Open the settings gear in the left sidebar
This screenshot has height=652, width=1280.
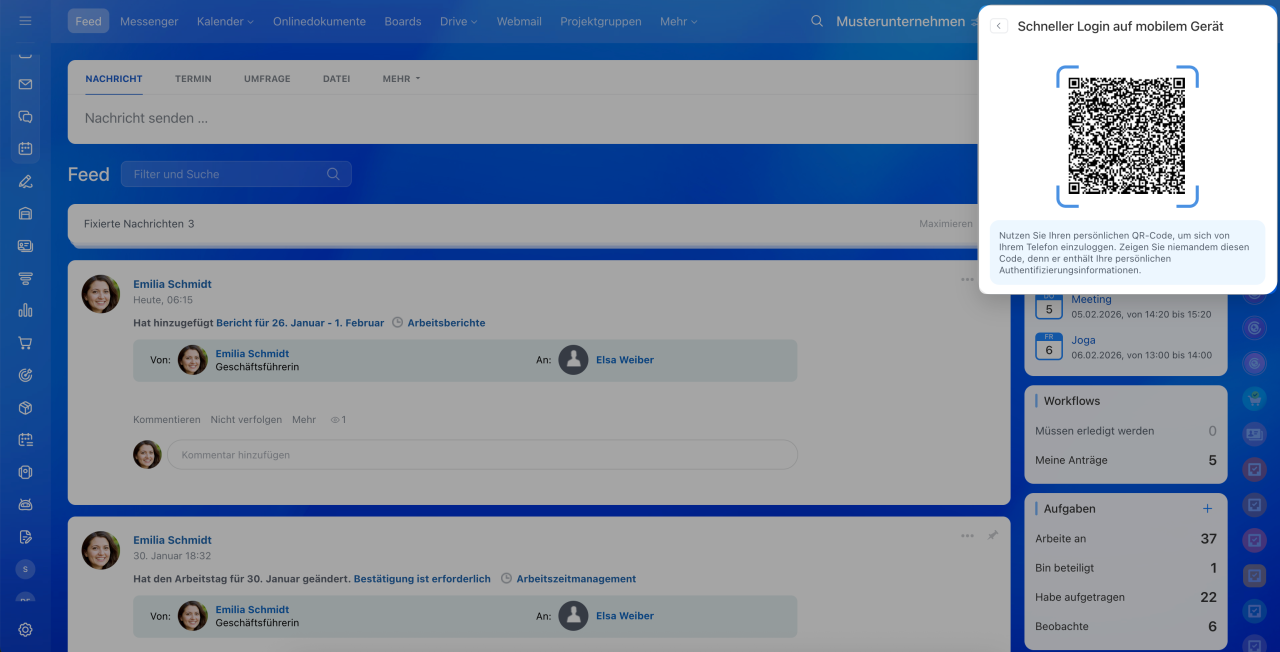tap(25, 630)
